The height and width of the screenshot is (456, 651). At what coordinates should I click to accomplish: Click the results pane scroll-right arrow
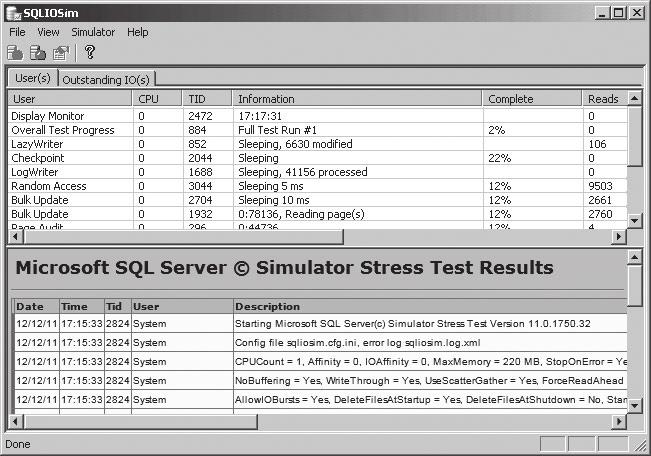pyautogui.click(x=619, y=422)
